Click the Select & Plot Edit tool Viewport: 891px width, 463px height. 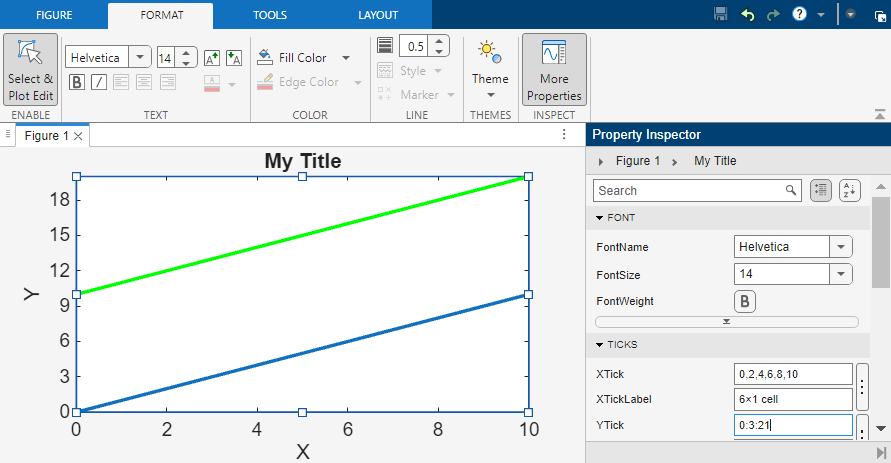click(x=30, y=70)
